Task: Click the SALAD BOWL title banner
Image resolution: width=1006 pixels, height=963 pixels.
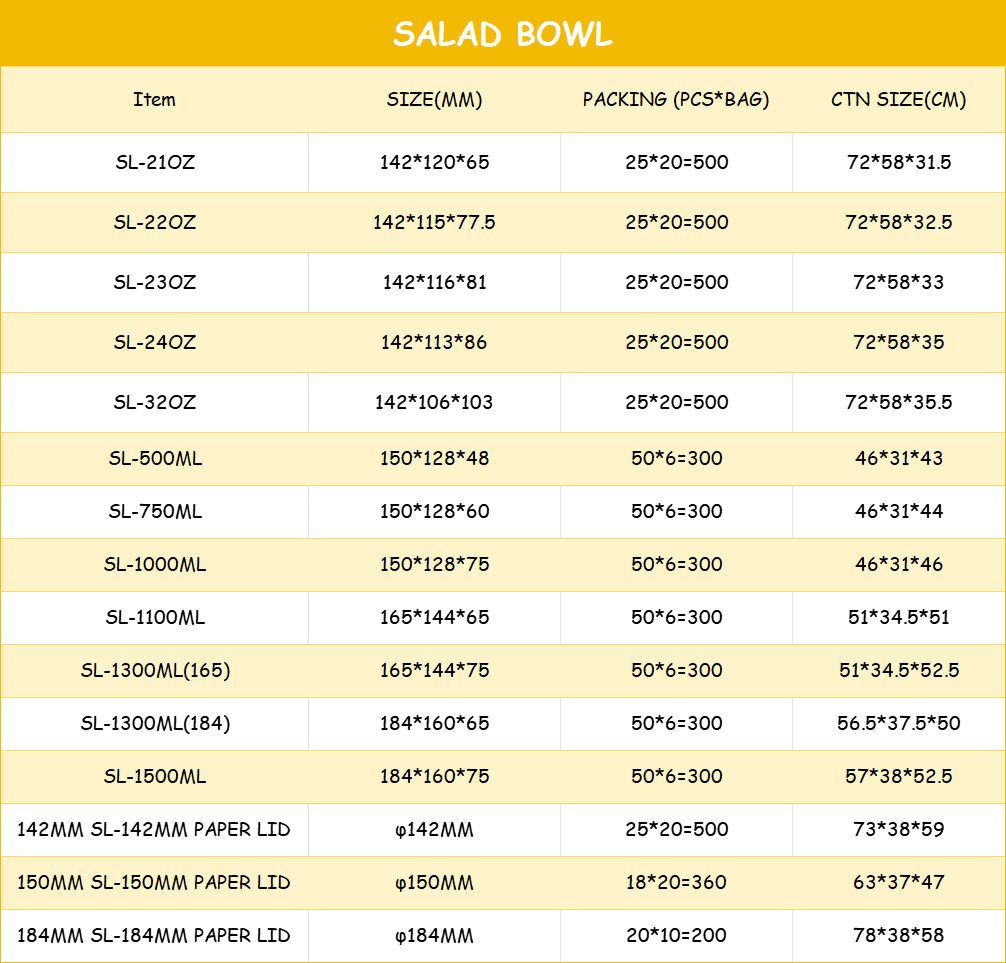Action: point(503,33)
